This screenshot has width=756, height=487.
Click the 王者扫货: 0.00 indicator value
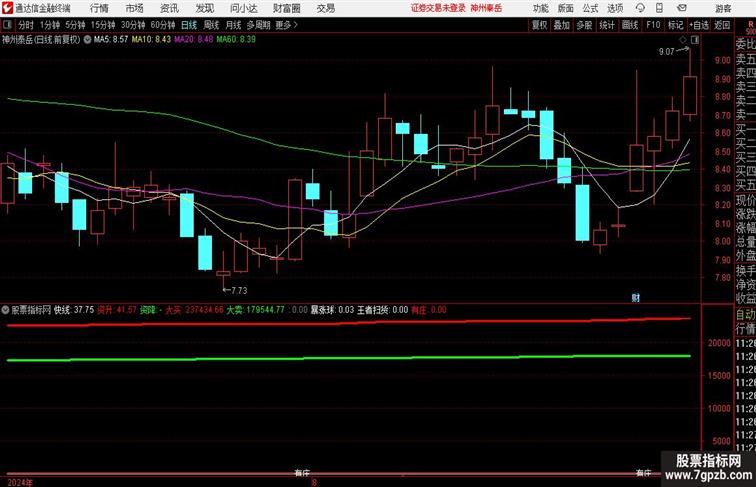coord(383,310)
